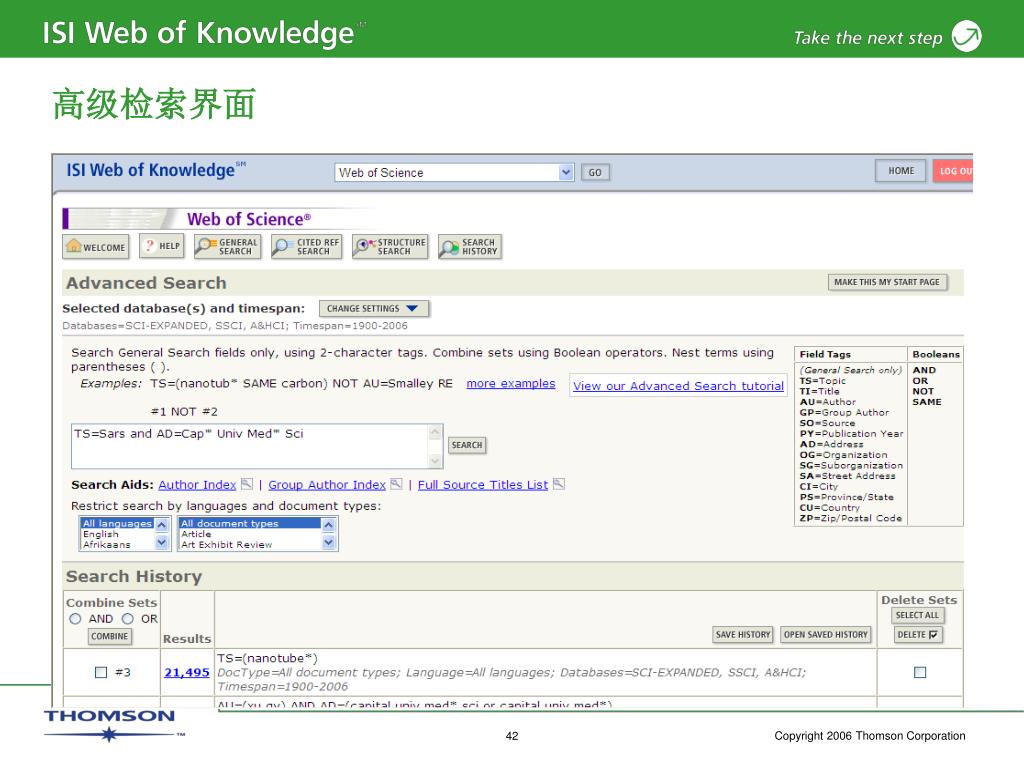Open the Group Author Index link

(x=327, y=485)
